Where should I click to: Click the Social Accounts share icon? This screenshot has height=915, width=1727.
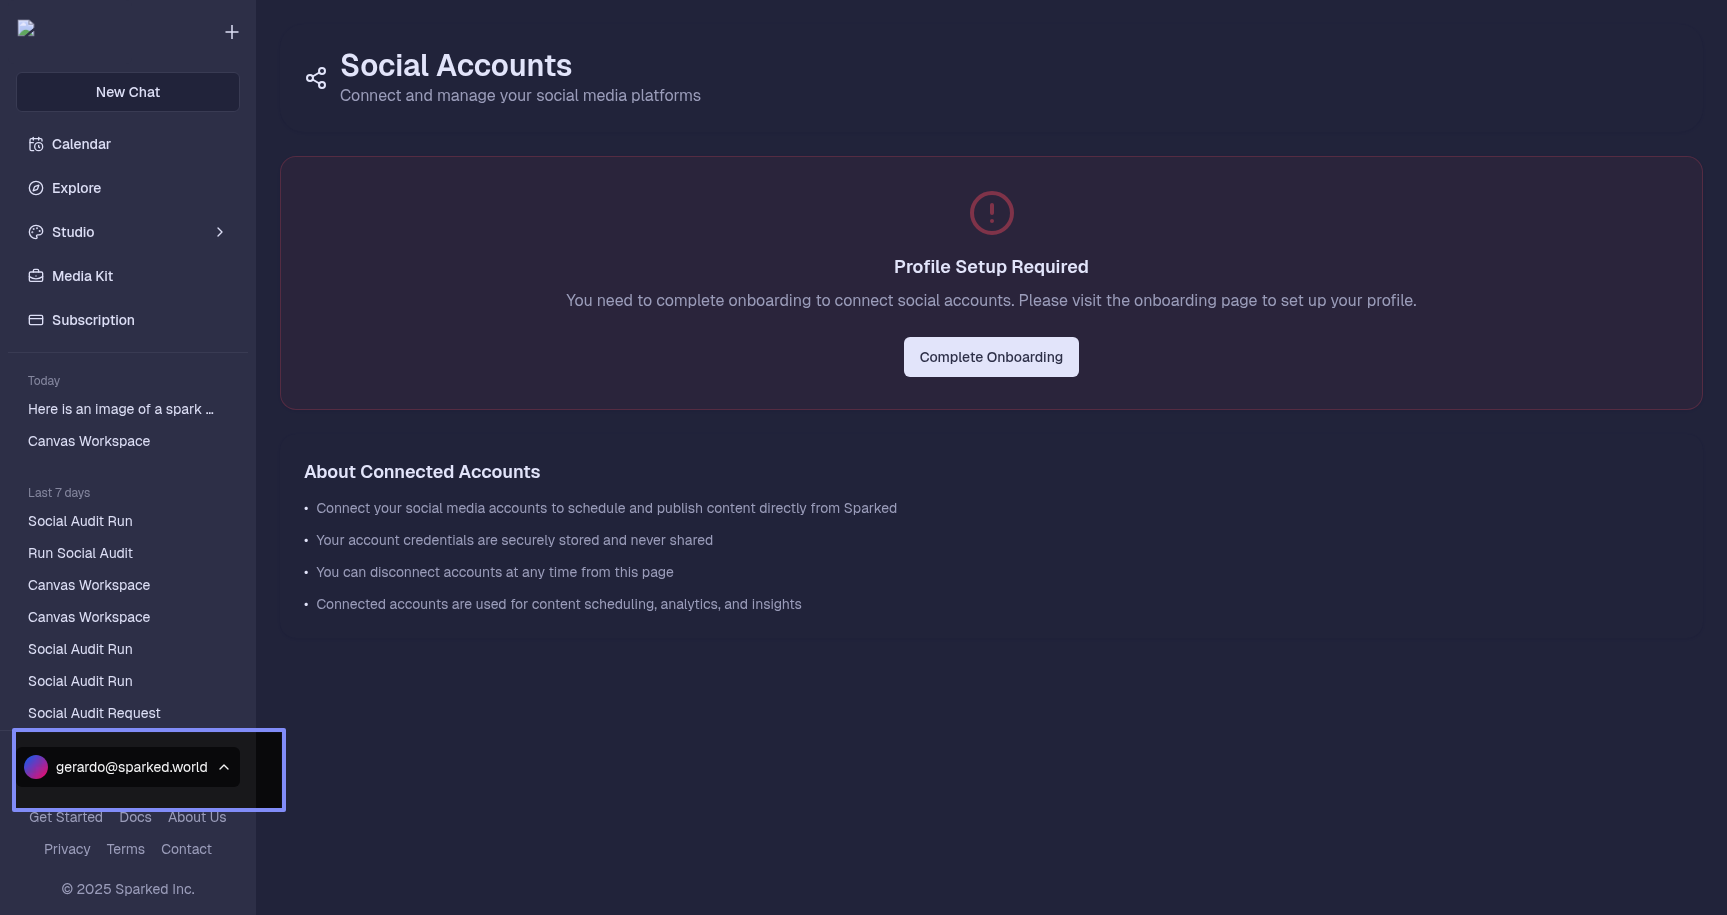pos(316,78)
